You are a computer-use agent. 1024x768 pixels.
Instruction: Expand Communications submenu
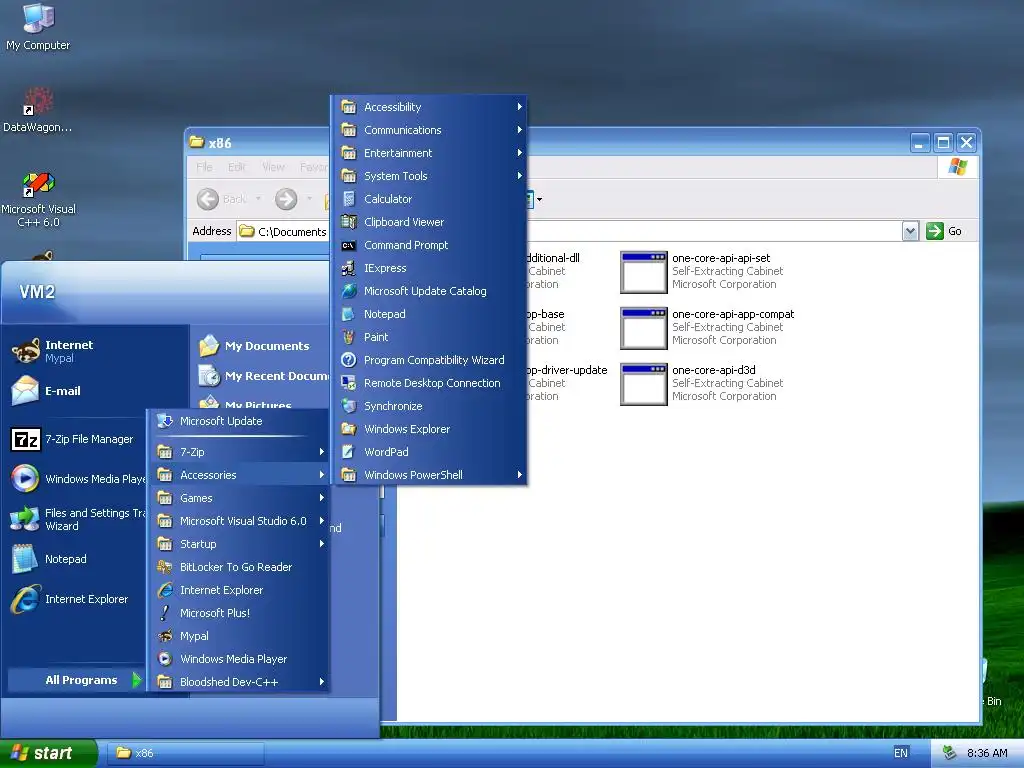click(429, 130)
